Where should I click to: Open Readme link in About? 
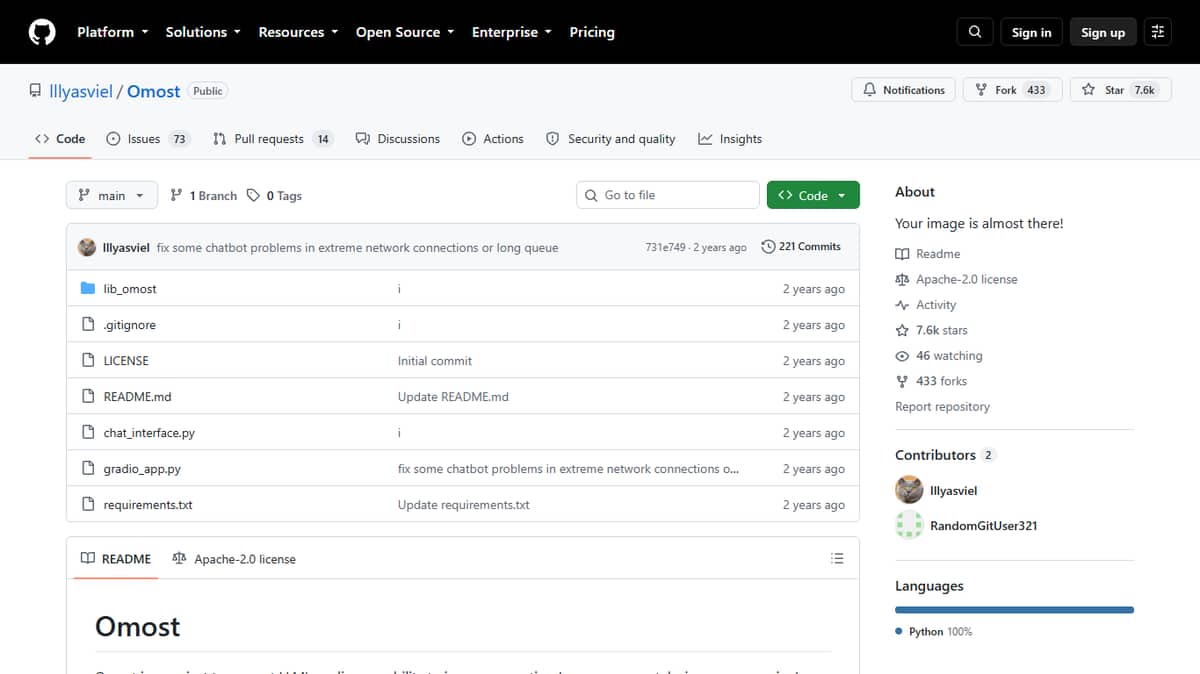pos(928,254)
